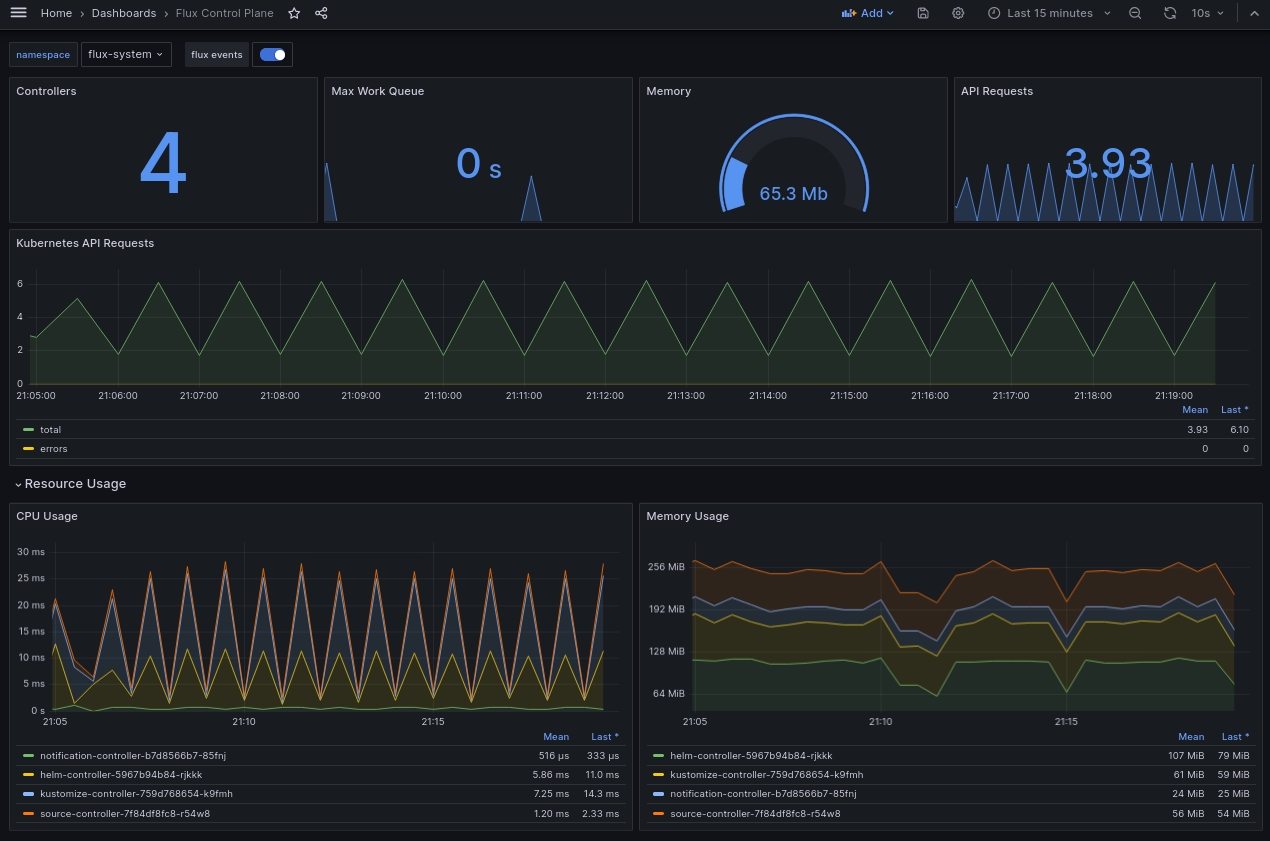
Task: Open the flux-system namespace dropdown
Action: (126, 54)
